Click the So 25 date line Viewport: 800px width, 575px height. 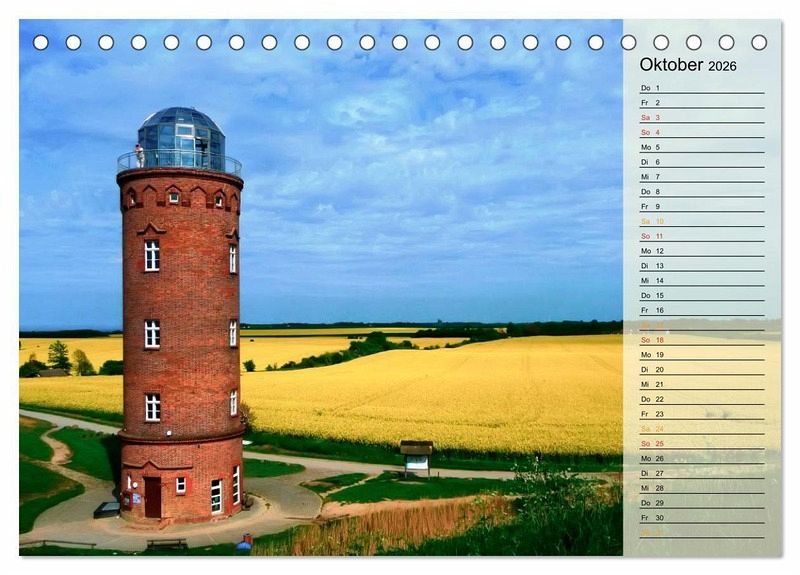pos(701,443)
